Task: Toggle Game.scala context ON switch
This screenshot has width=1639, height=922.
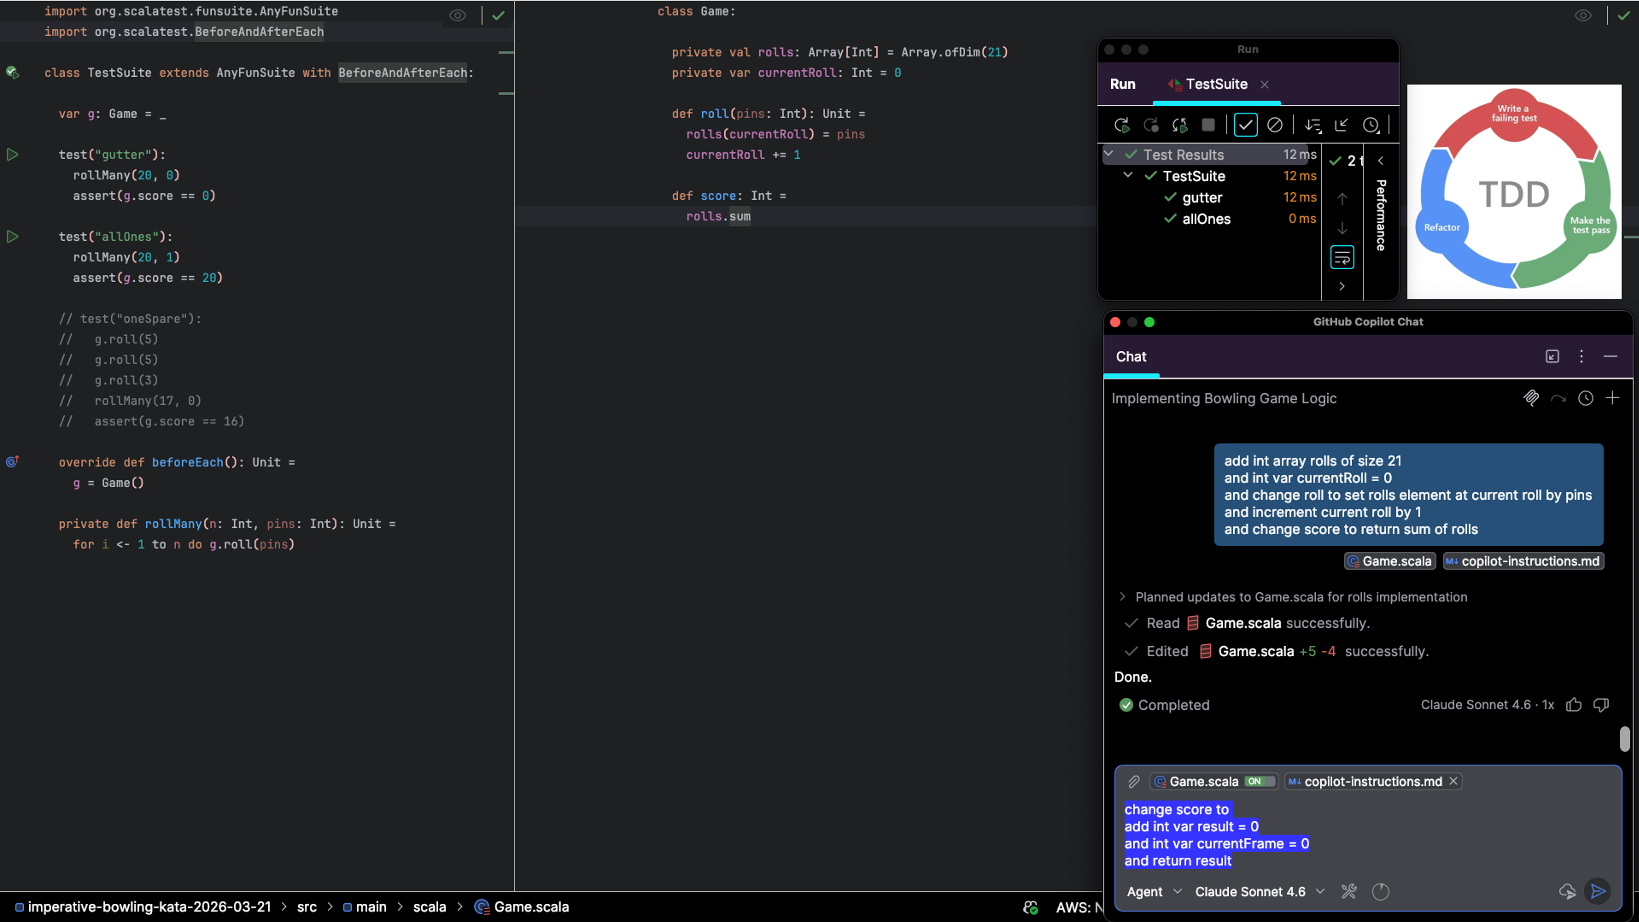Action: tap(1258, 781)
